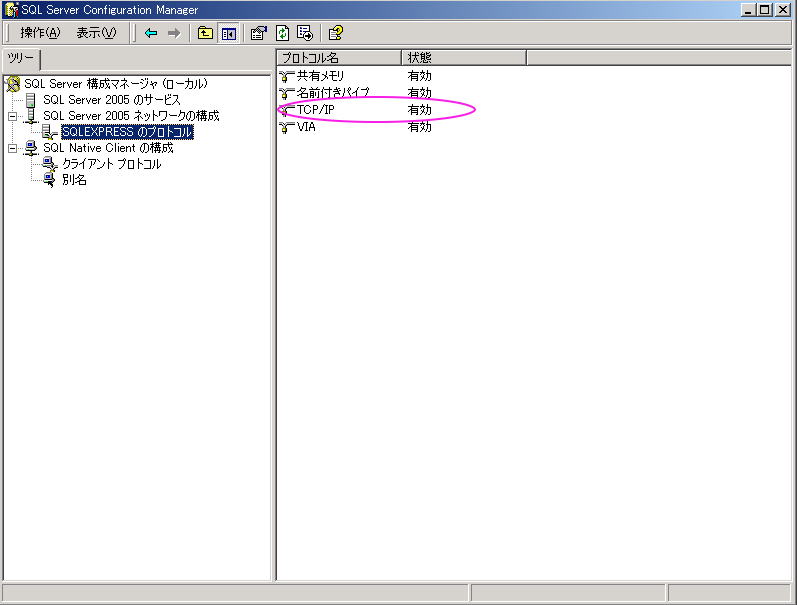Select SQL Server 2005 のサービス tree item
The width and height of the screenshot is (797, 605).
point(111,100)
